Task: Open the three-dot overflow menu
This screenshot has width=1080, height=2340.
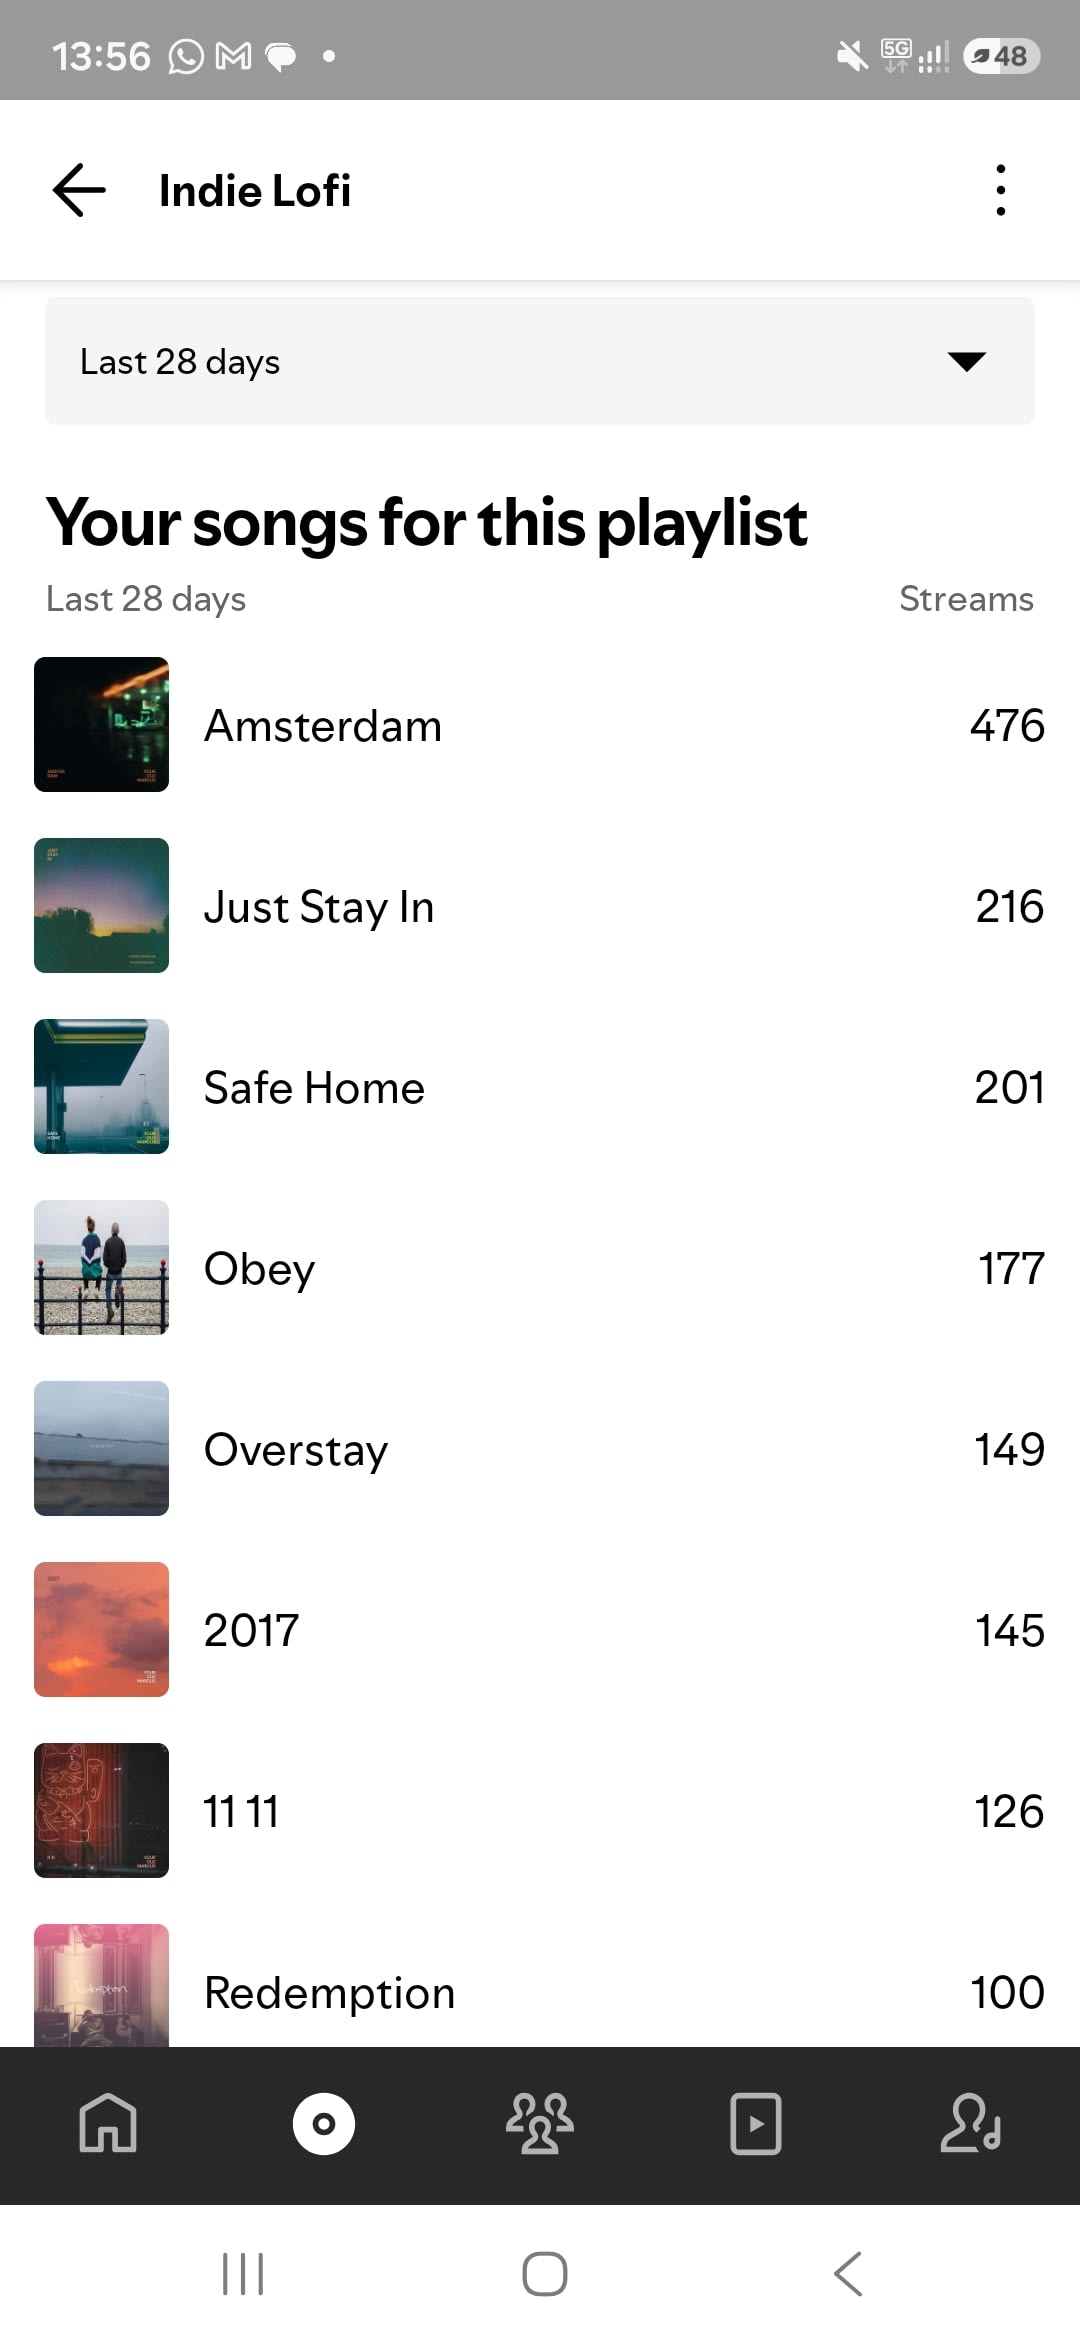Action: [x=1000, y=190]
